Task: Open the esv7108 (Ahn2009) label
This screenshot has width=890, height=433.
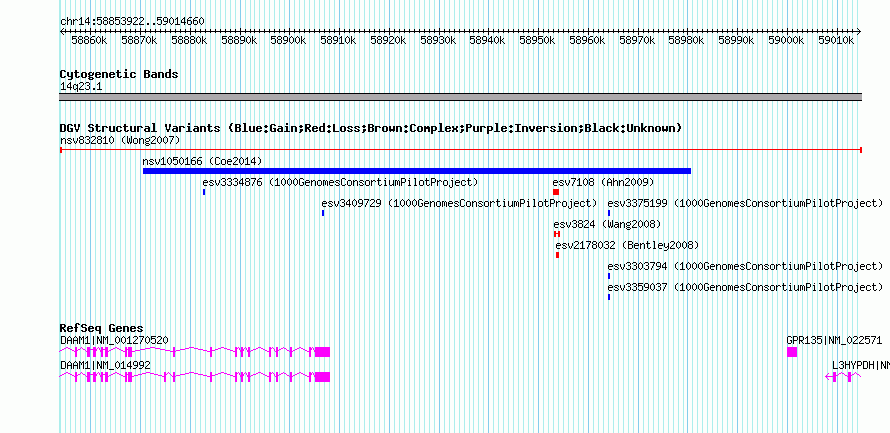Action: click(x=603, y=182)
